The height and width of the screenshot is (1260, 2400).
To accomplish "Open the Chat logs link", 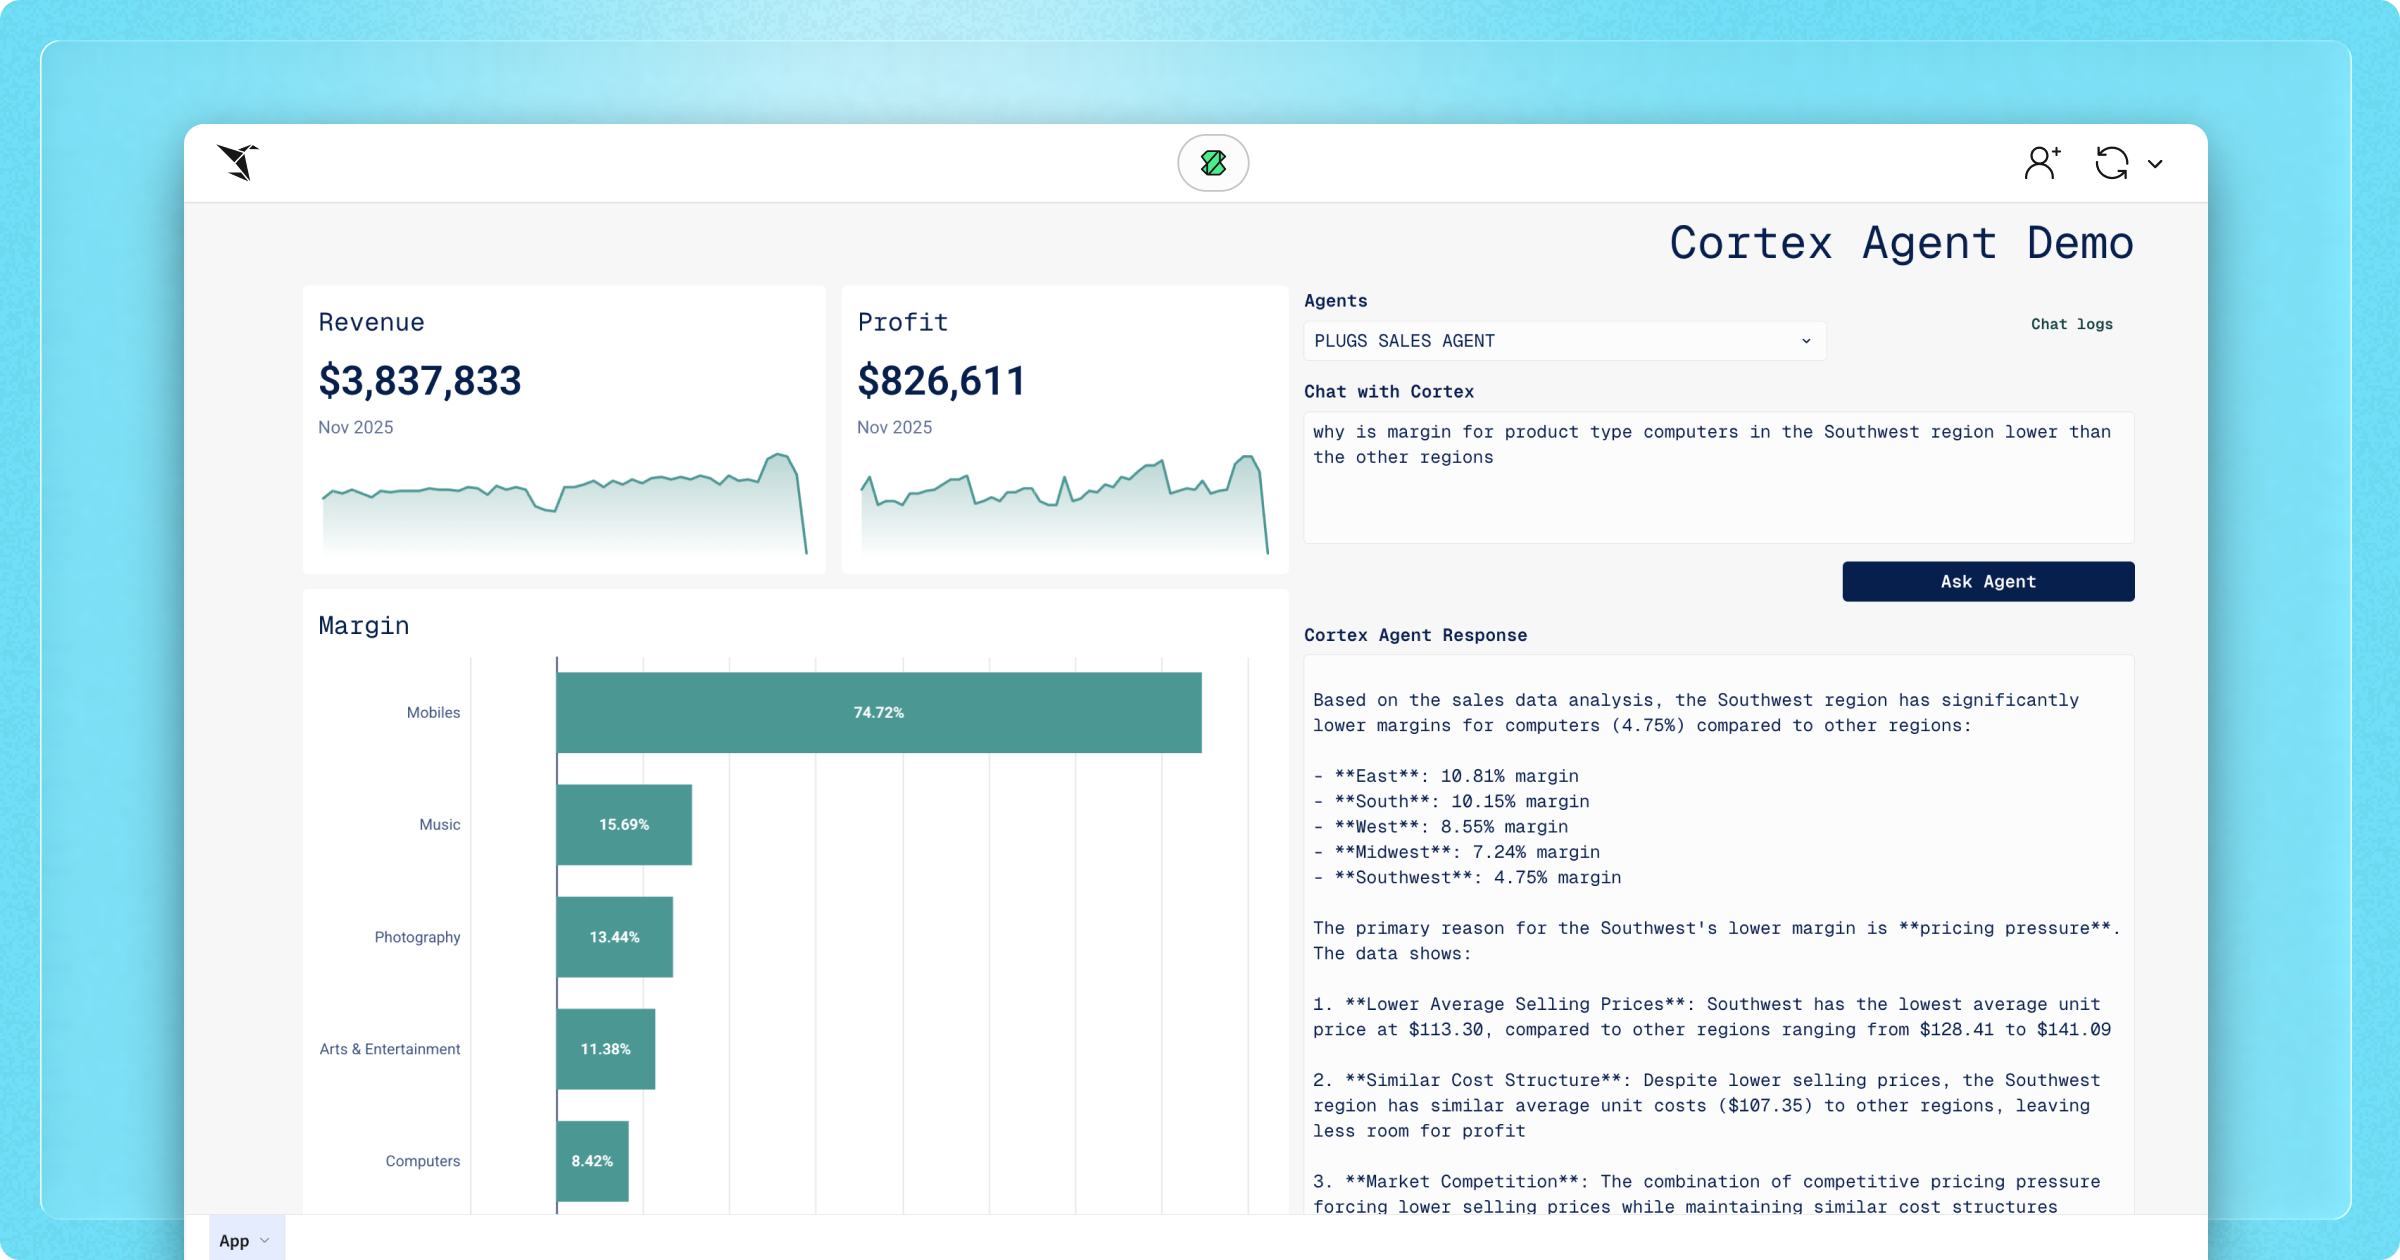I will click(x=2071, y=324).
